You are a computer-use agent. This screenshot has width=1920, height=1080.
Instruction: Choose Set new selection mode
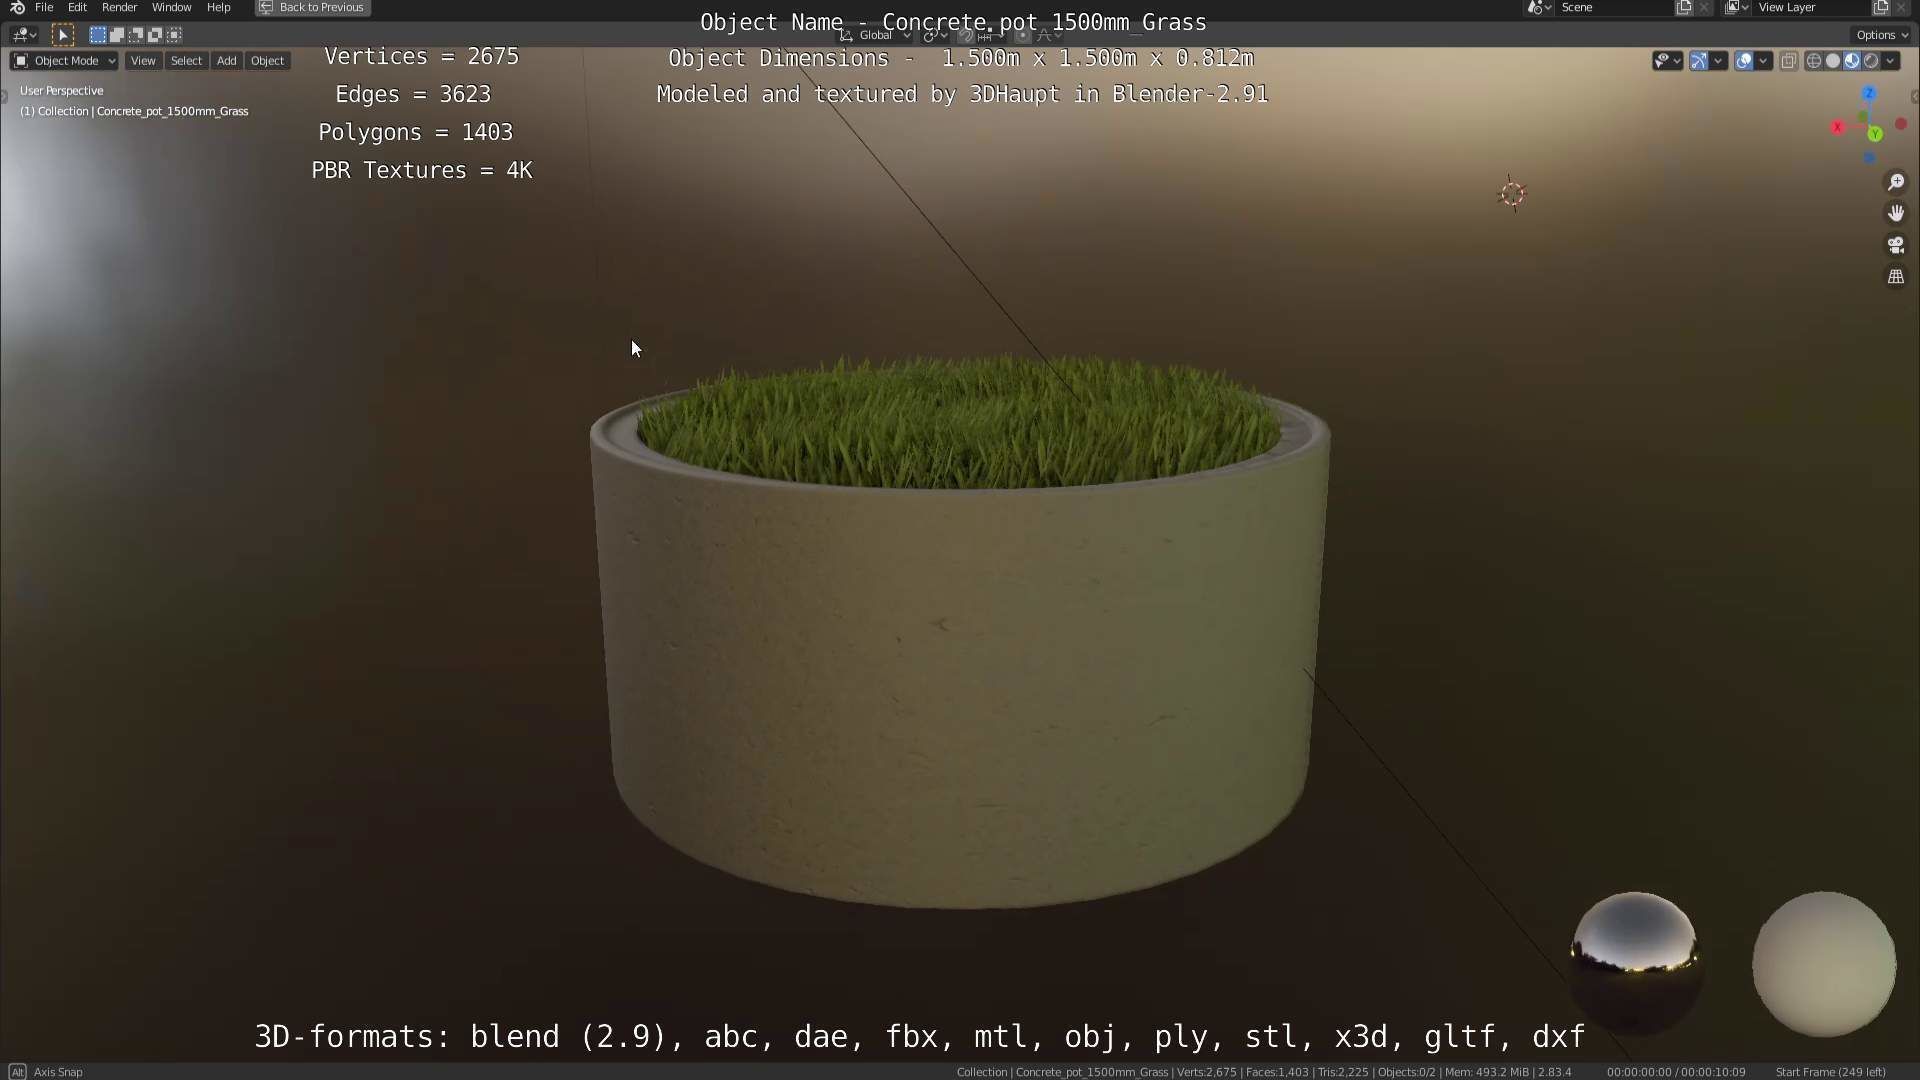pyautogui.click(x=97, y=35)
